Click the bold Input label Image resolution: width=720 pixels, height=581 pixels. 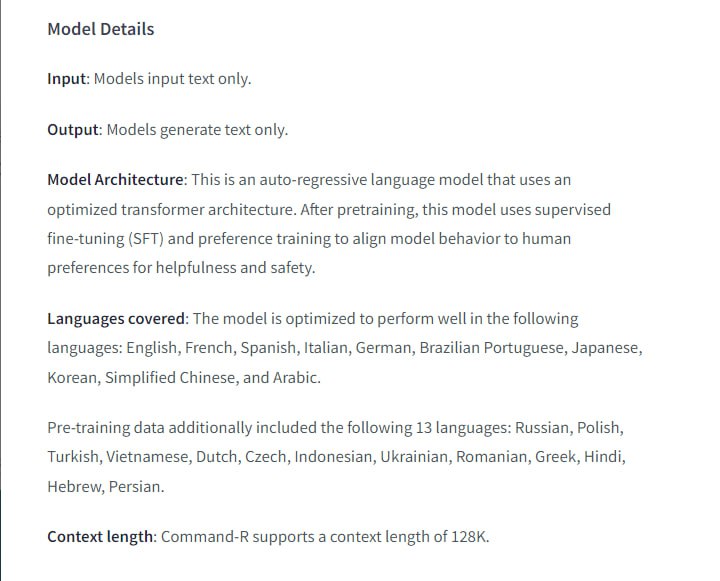[67, 78]
